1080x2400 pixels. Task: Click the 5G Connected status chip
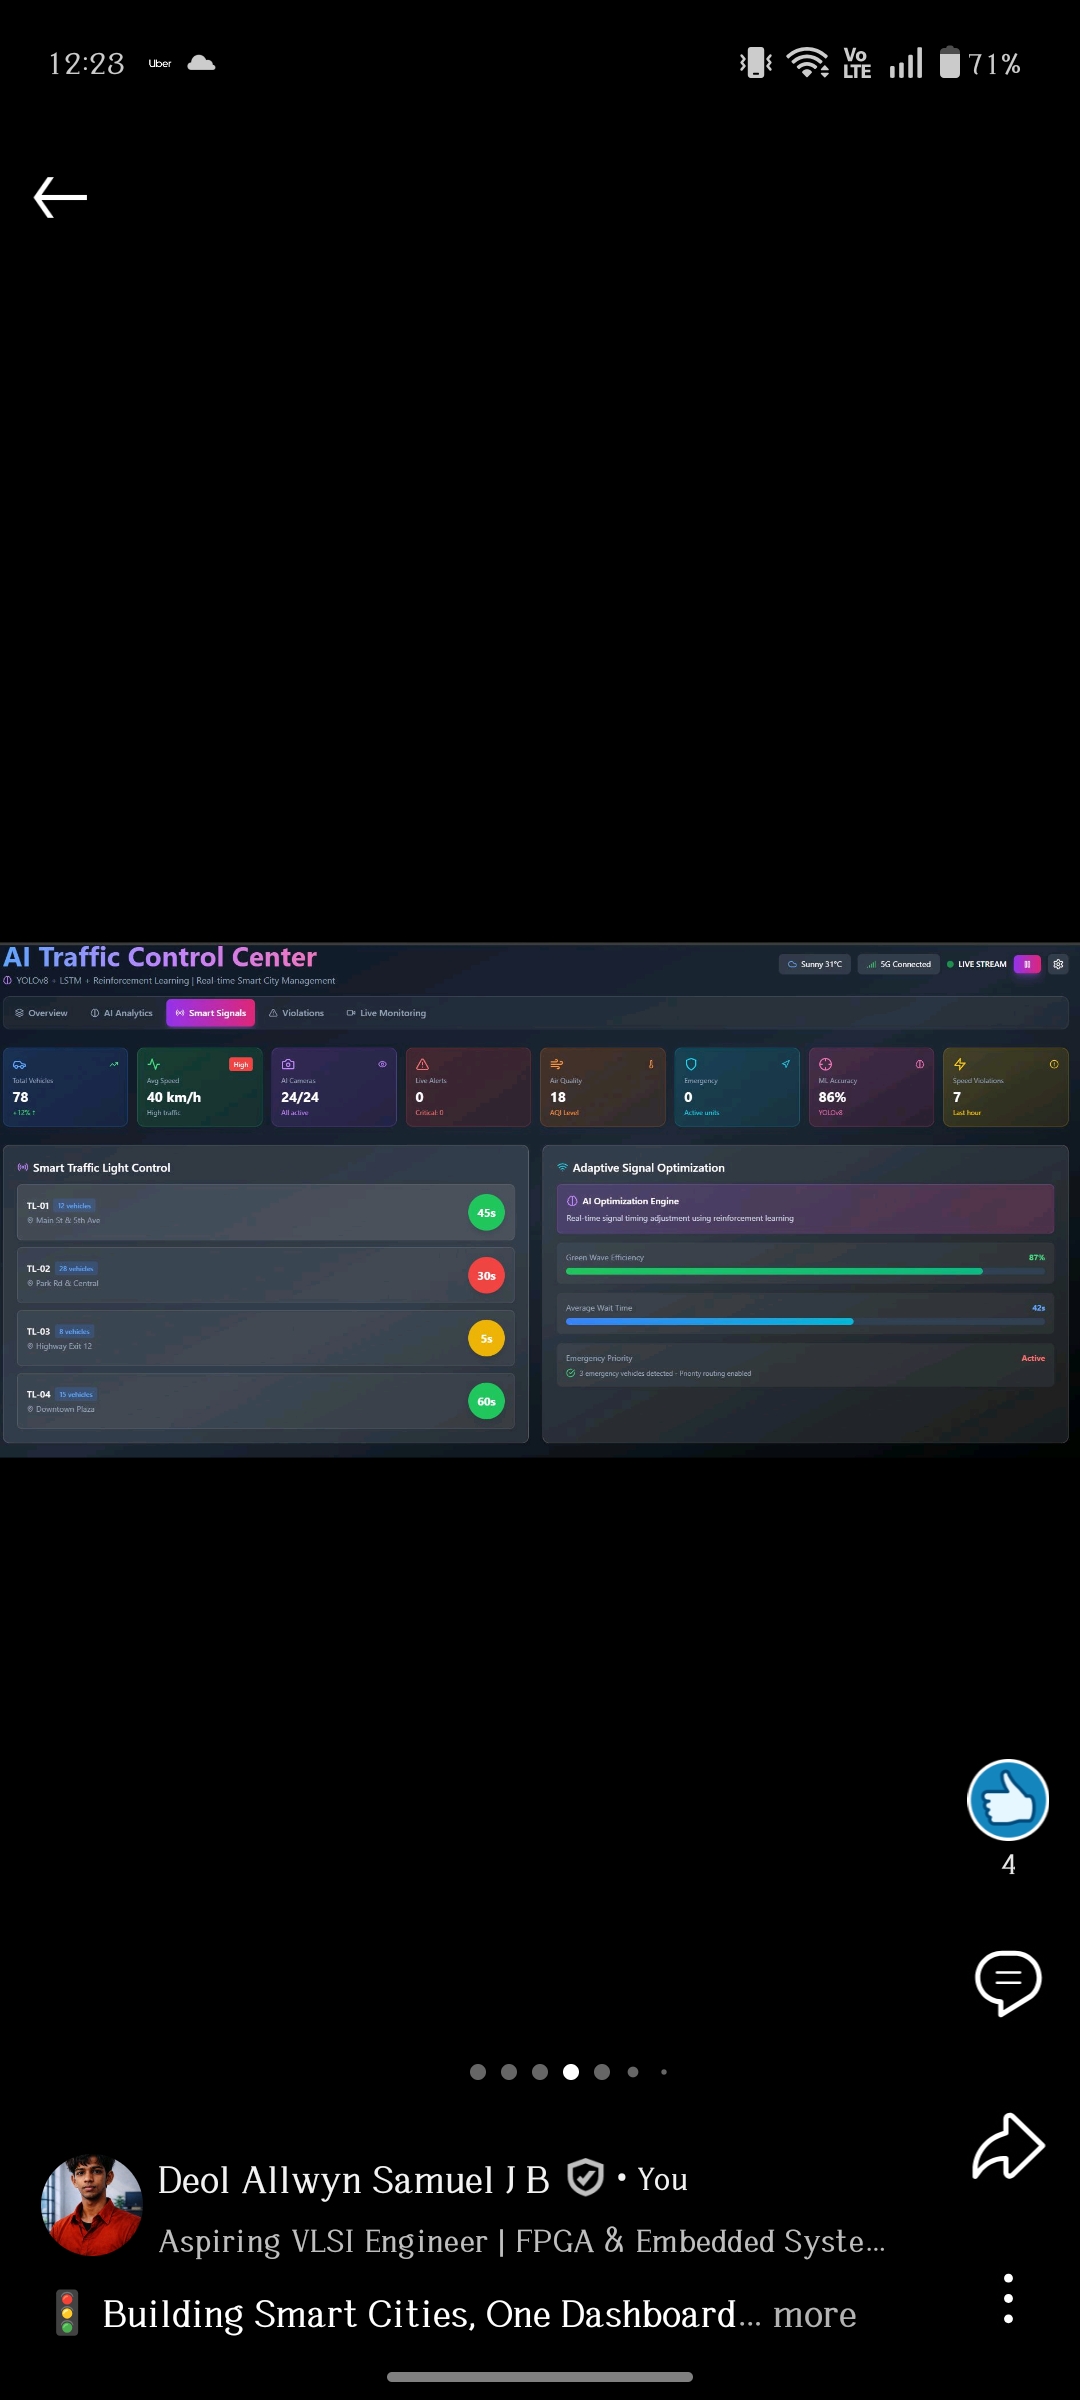(x=899, y=964)
